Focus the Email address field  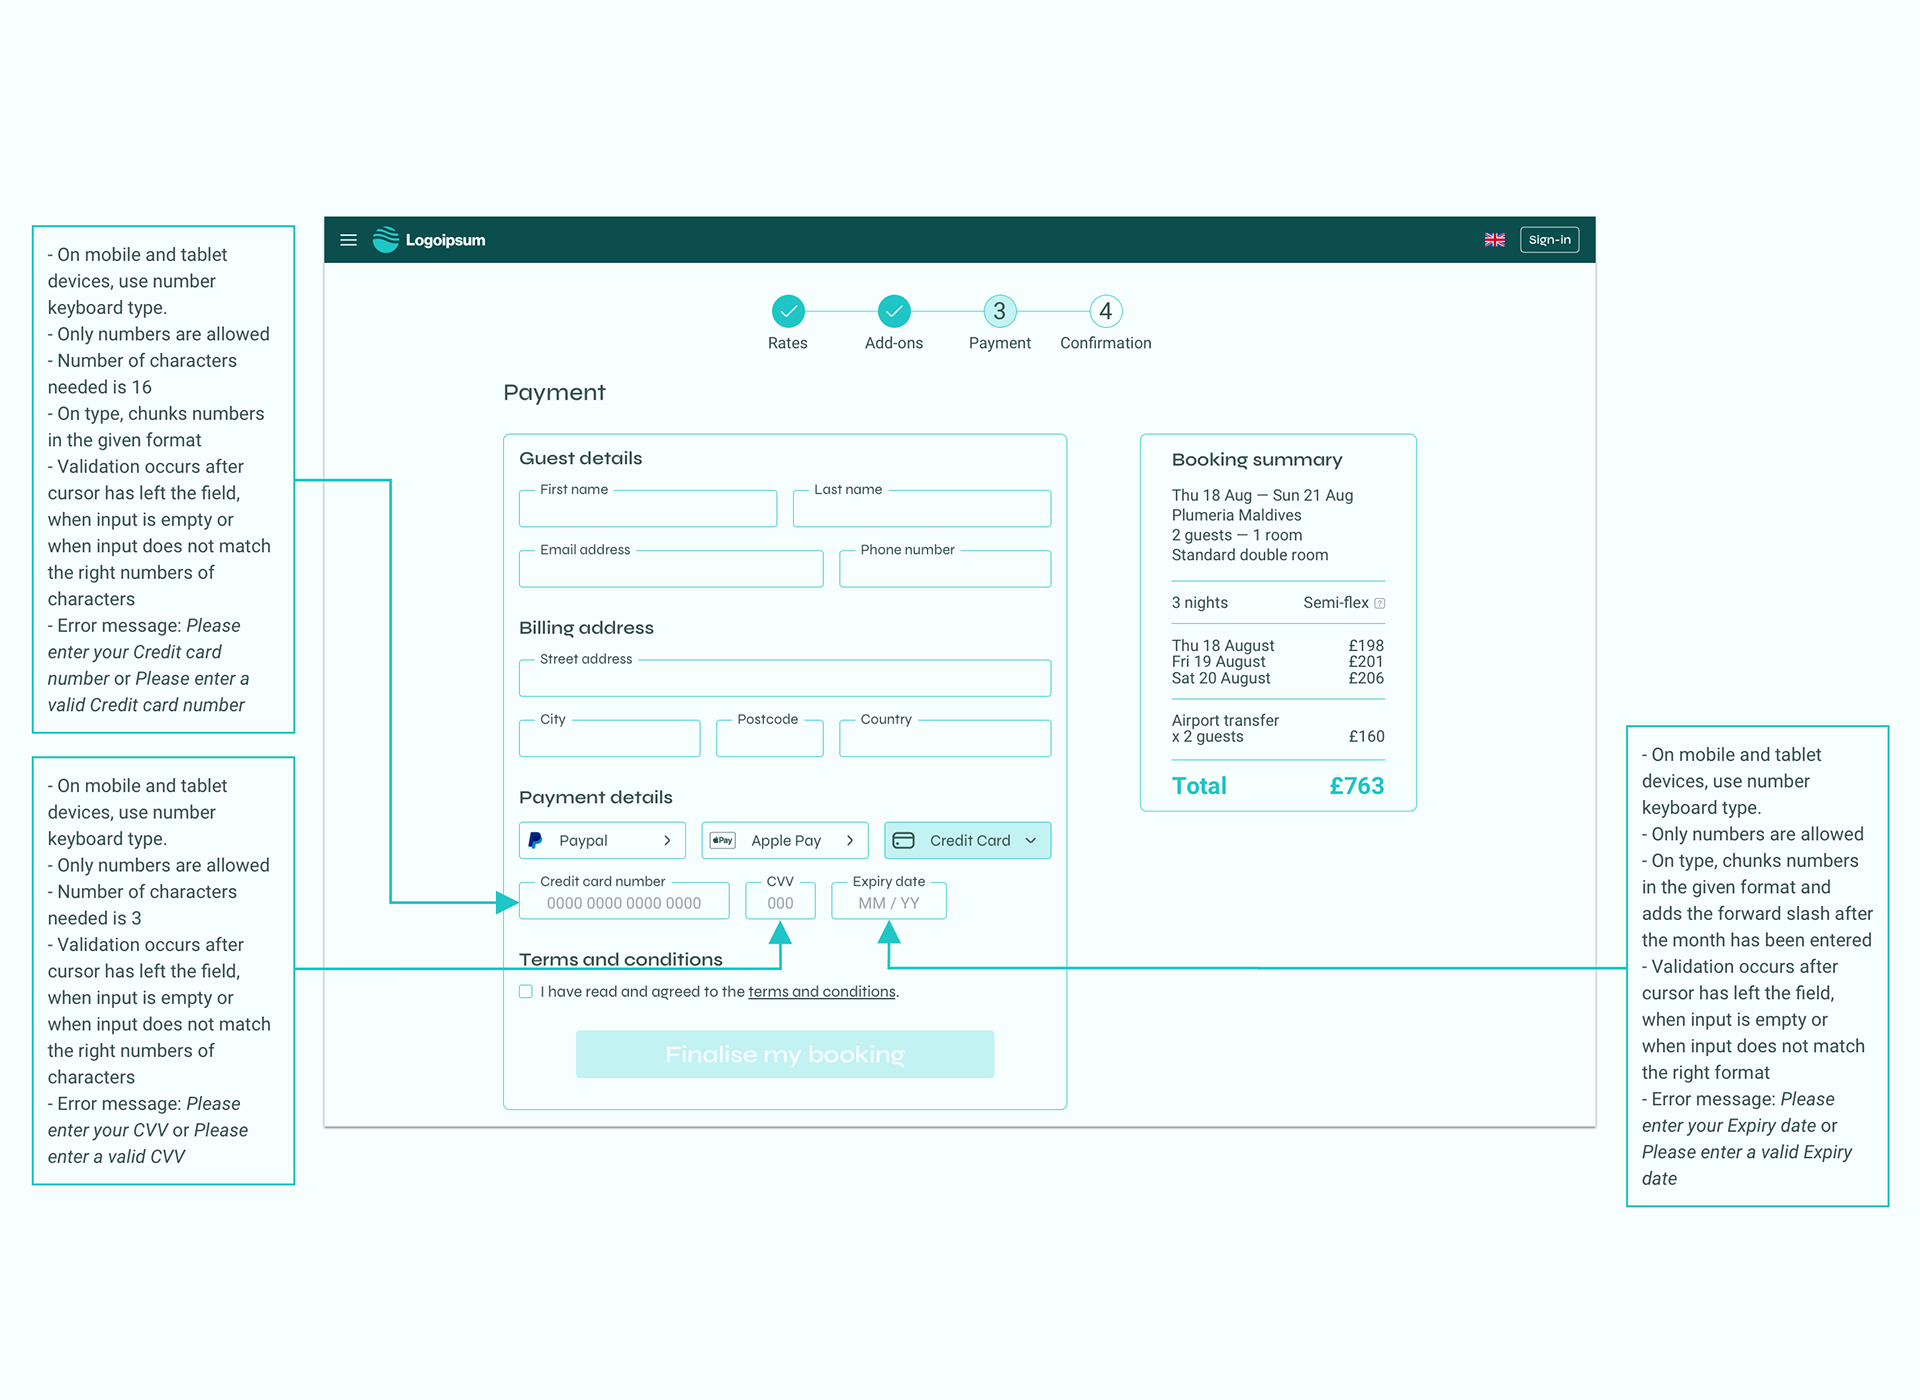(671, 568)
